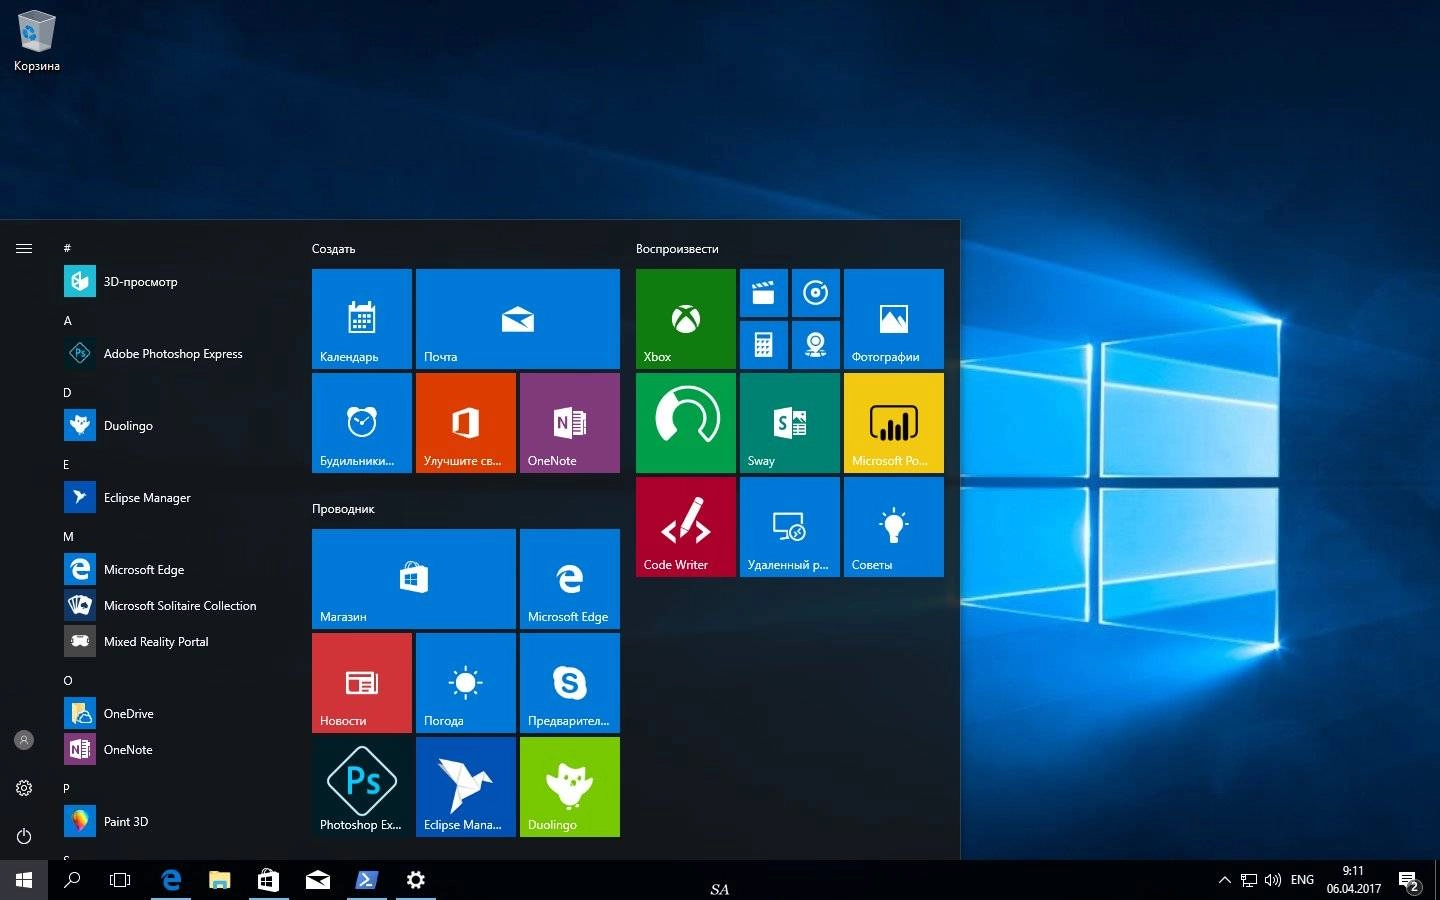Launch Adobe Photoshop Express from app list
Image resolution: width=1440 pixels, height=900 pixels.
[x=174, y=354]
